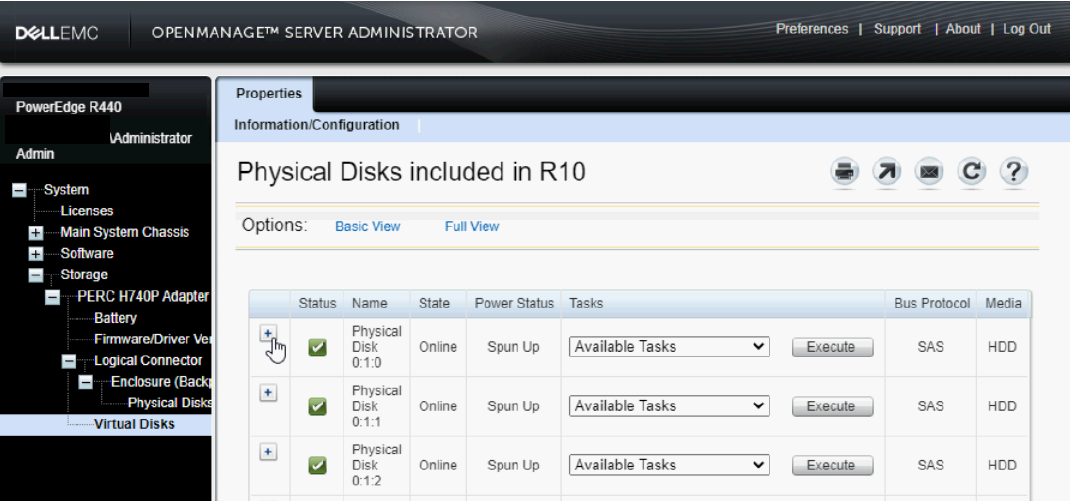The height and width of the screenshot is (501, 1070).
Task: Click green status checkmark for Disk 0:1:2
Action: pos(317,465)
